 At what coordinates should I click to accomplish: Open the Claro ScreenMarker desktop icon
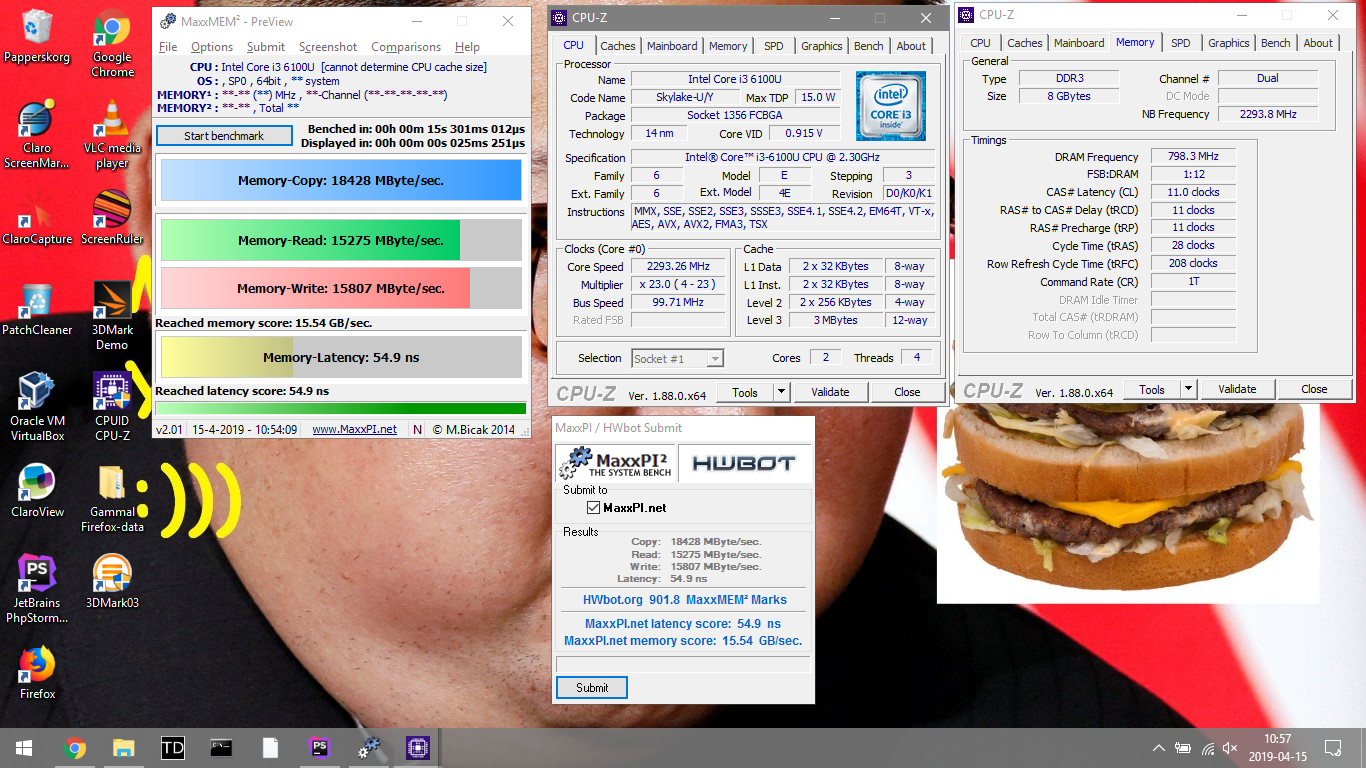click(37, 134)
